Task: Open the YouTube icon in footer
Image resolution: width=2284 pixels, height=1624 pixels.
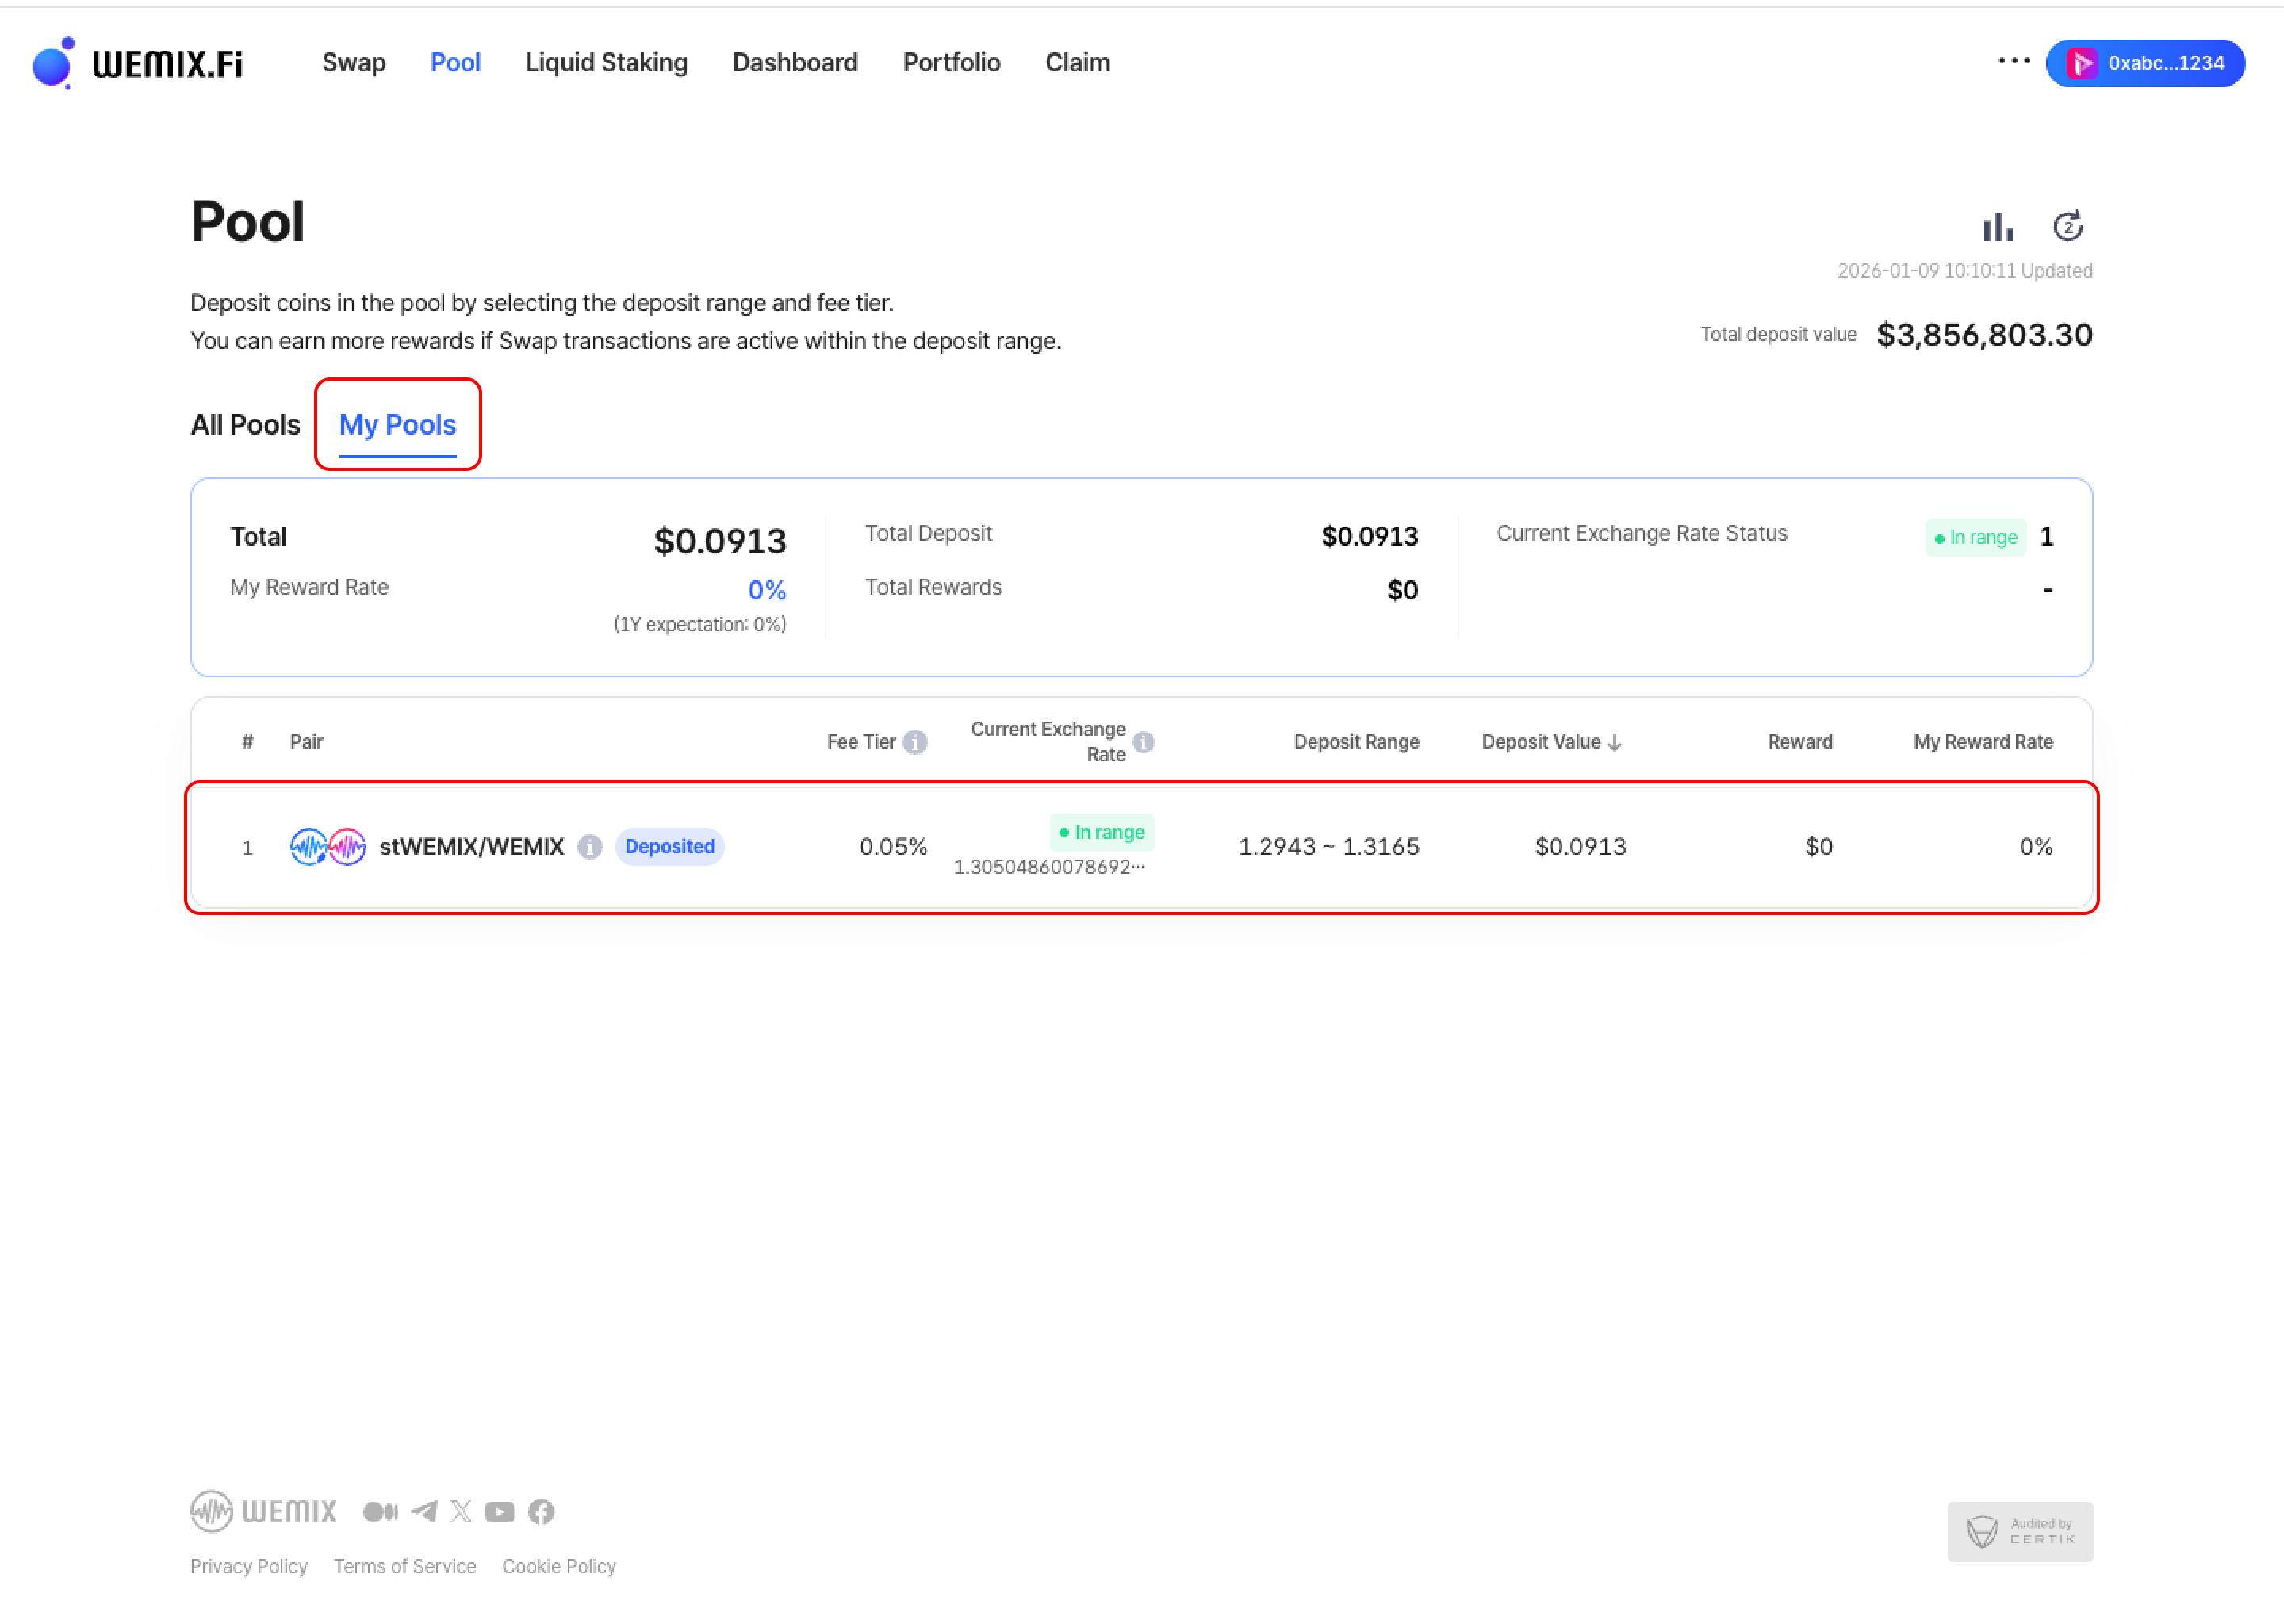Action: 500,1511
